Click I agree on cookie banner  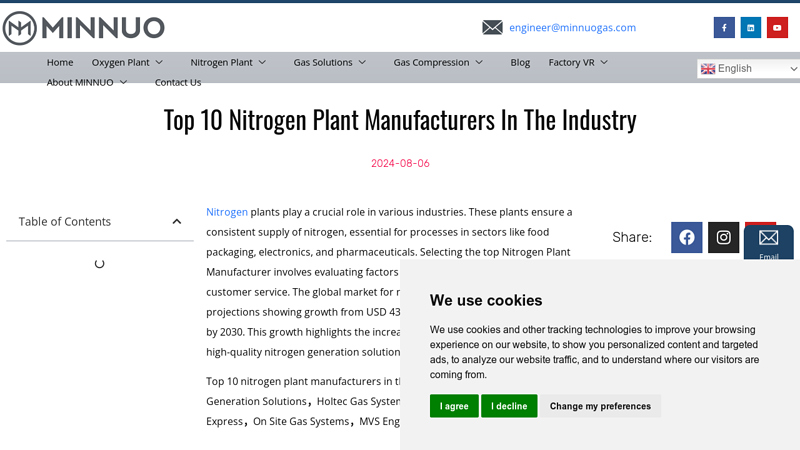click(454, 406)
